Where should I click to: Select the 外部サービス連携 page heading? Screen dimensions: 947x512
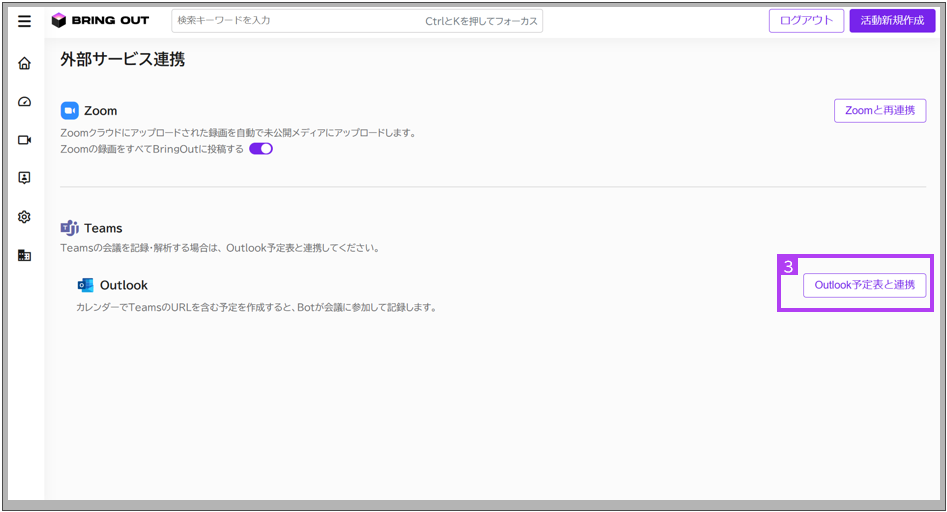coord(123,59)
